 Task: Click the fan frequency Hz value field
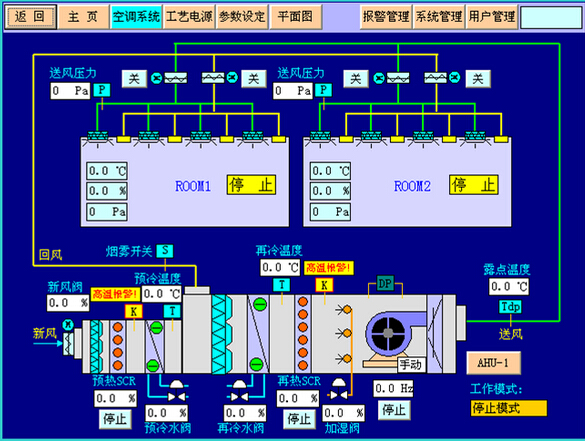coord(393,389)
